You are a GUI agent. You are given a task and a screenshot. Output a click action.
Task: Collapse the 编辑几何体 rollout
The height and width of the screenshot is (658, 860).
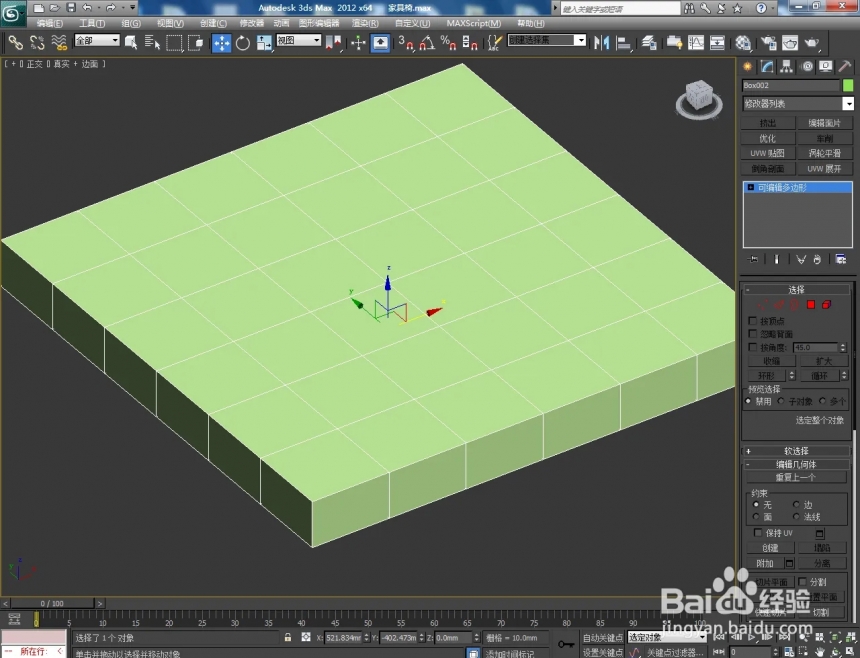tap(796, 464)
